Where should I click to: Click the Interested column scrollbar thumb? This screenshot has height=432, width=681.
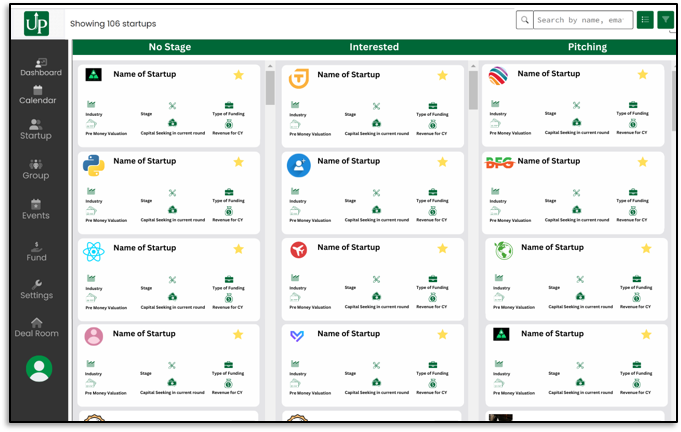tap(473, 90)
